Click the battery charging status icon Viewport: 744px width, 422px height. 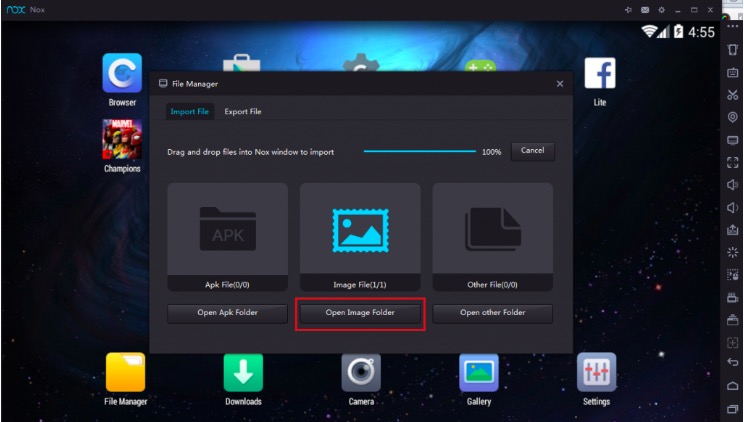pyautogui.click(x=679, y=32)
